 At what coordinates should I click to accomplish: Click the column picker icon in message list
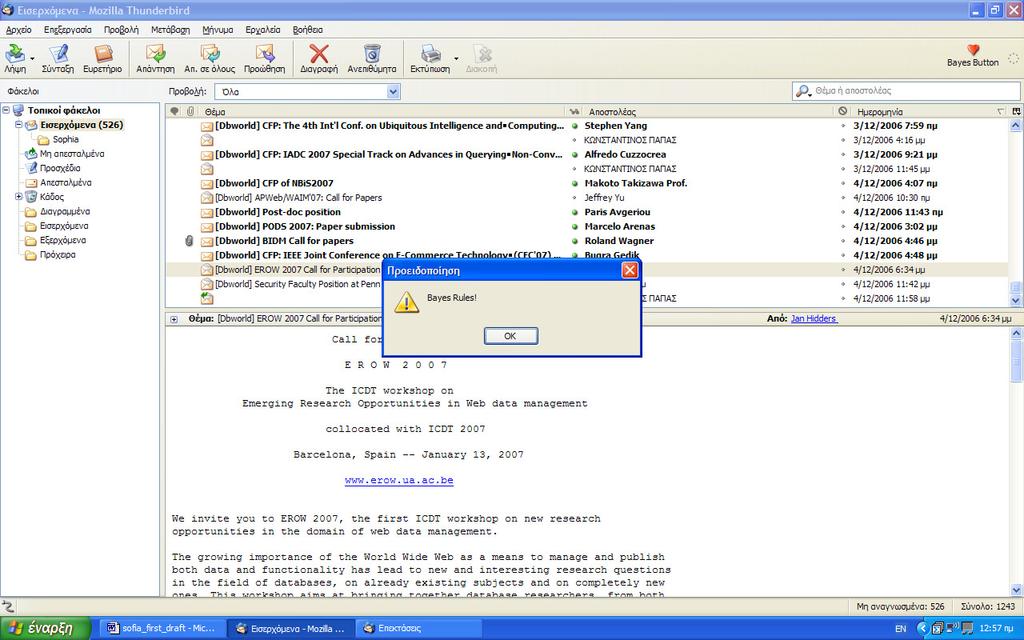pyautogui.click(x=1016, y=111)
